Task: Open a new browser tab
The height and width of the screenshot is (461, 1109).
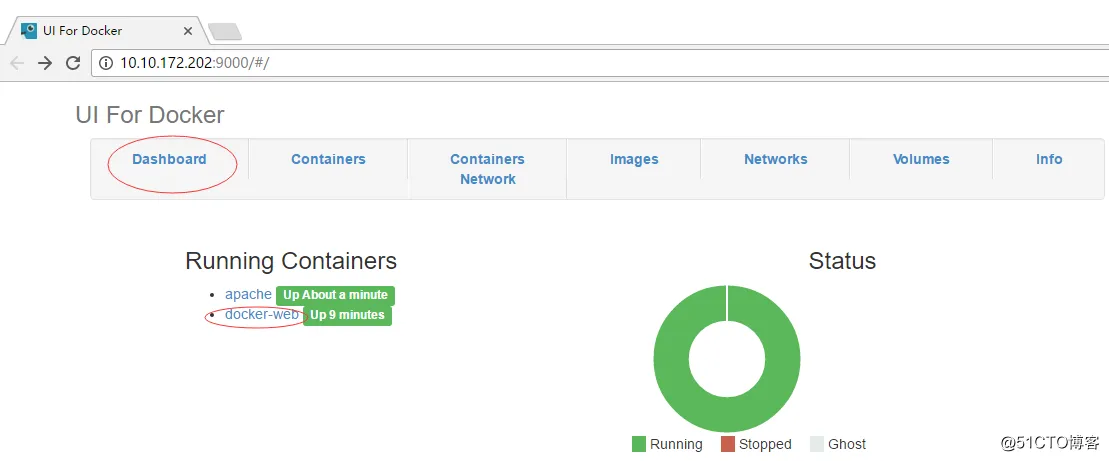Action: pyautogui.click(x=225, y=31)
